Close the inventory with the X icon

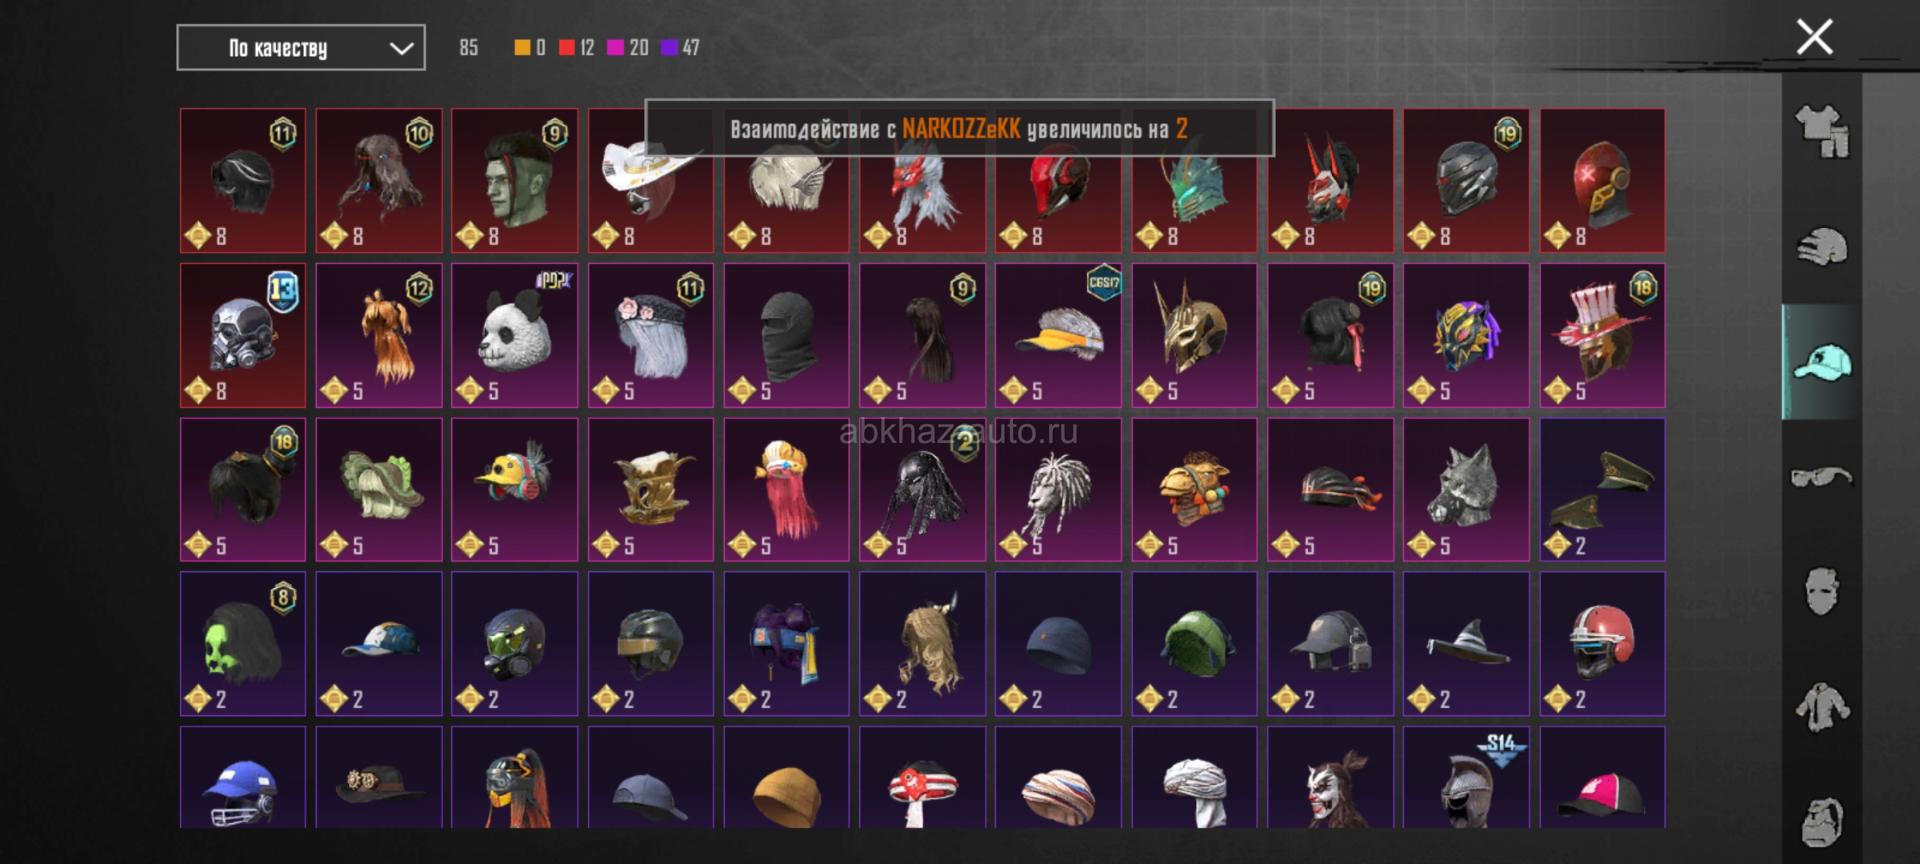(x=1814, y=37)
